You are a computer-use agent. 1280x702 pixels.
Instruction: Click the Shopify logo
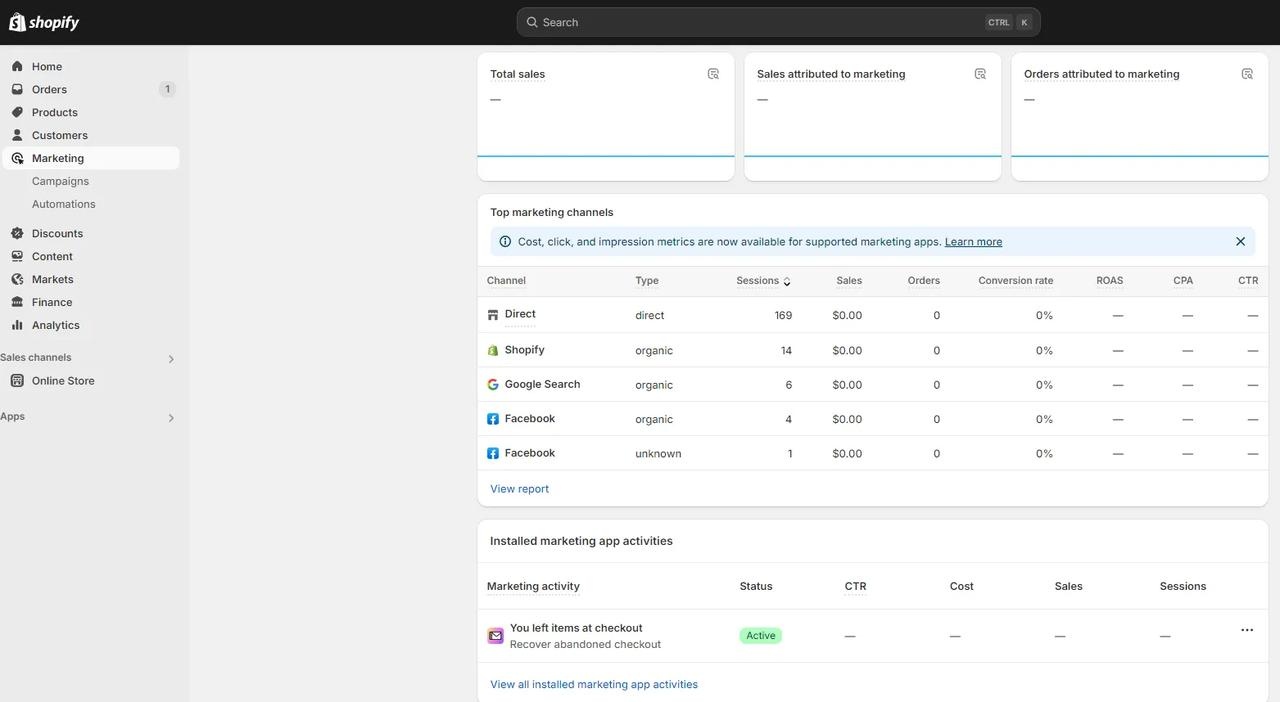pyautogui.click(x=44, y=22)
